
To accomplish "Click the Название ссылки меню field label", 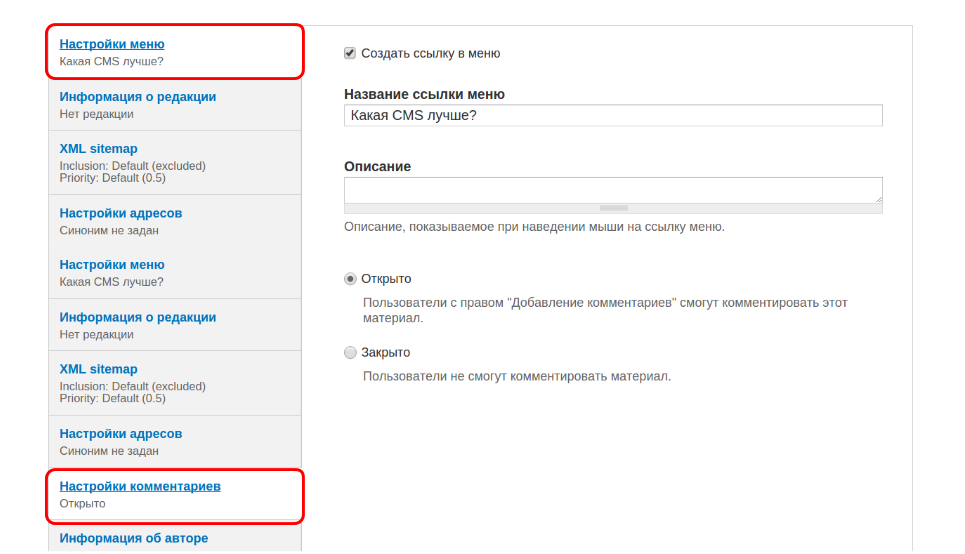I will (x=424, y=94).
